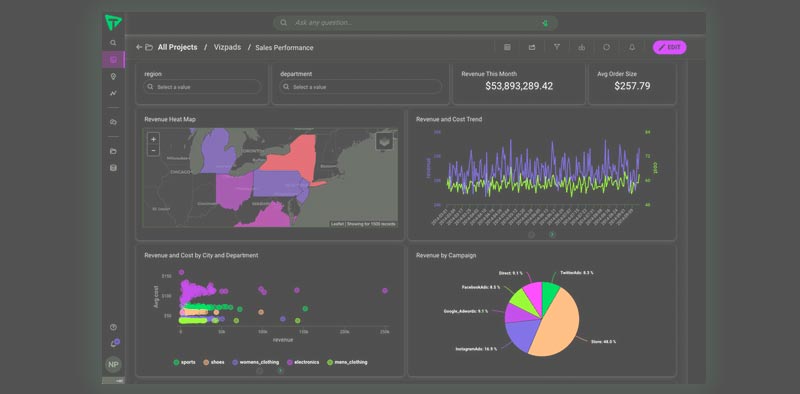Click the Avg Order Size value $257.79
Image resolution: width=800 pixels, height=394 pixels.
(632, 86)
